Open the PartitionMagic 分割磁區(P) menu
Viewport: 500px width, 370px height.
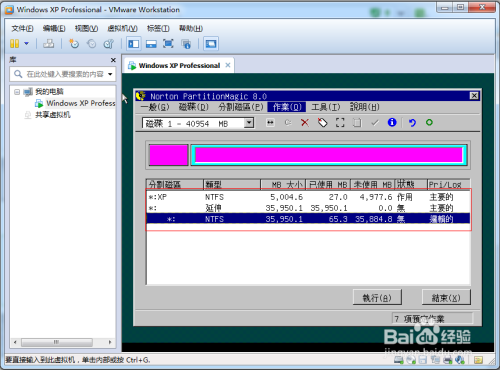click(241, 107)
